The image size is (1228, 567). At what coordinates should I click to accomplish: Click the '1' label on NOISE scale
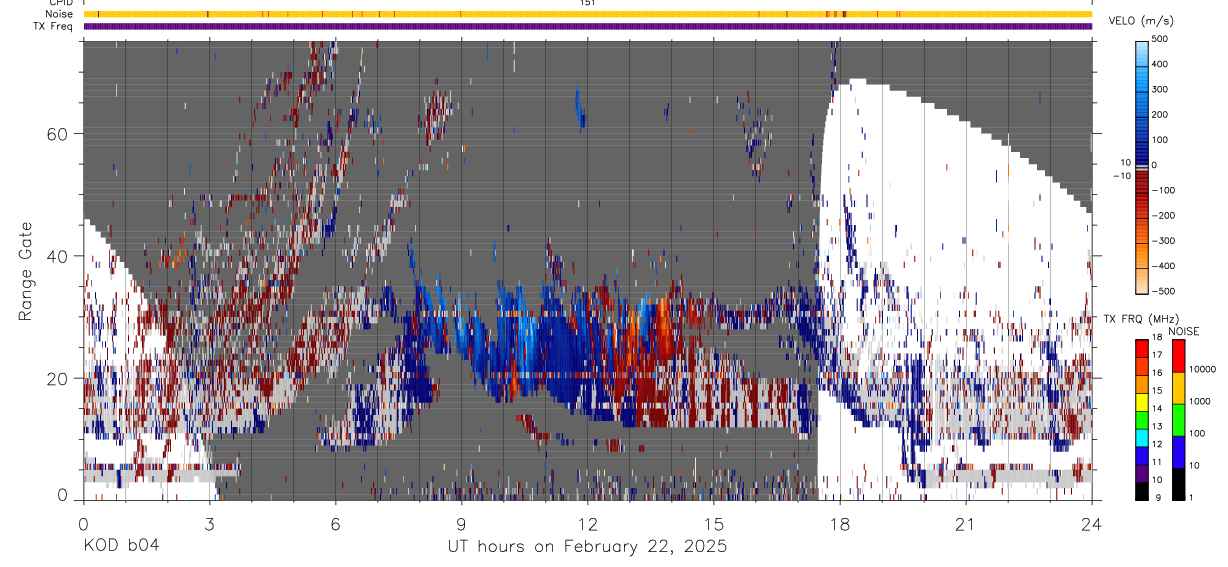pyautogui.click(x=1193, y=497)
